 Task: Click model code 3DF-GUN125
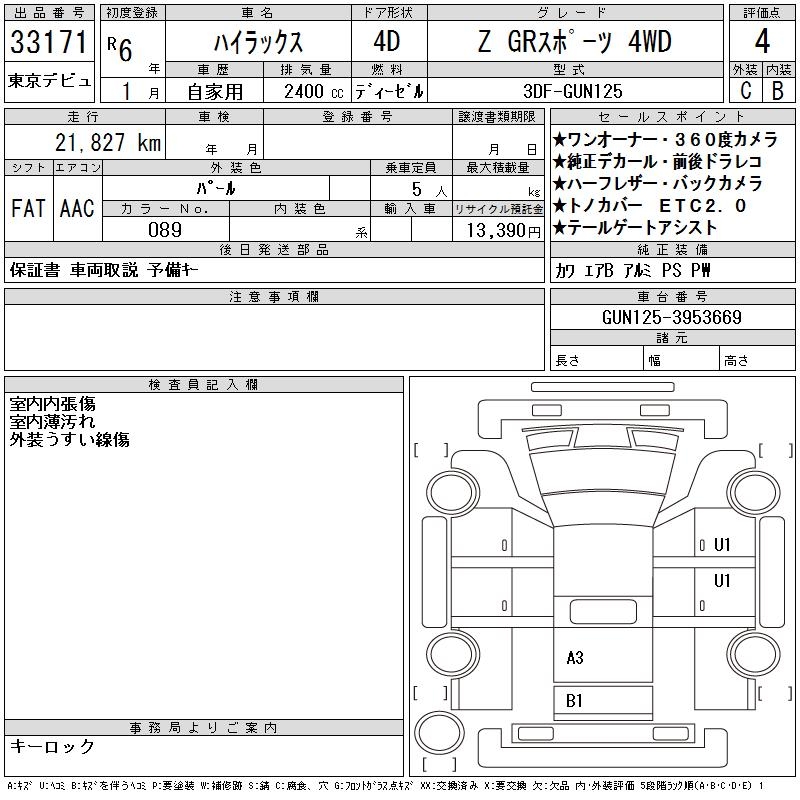pyautogui.click(x=573, y=91)
